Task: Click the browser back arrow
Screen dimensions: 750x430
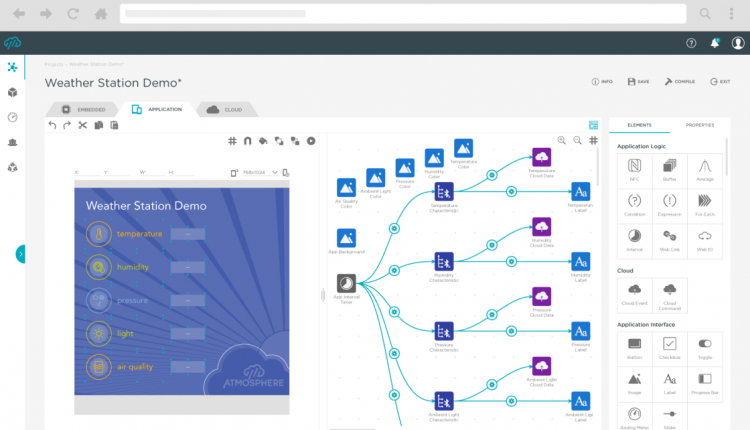Action: pyautogui.click(x=19, y=14)
